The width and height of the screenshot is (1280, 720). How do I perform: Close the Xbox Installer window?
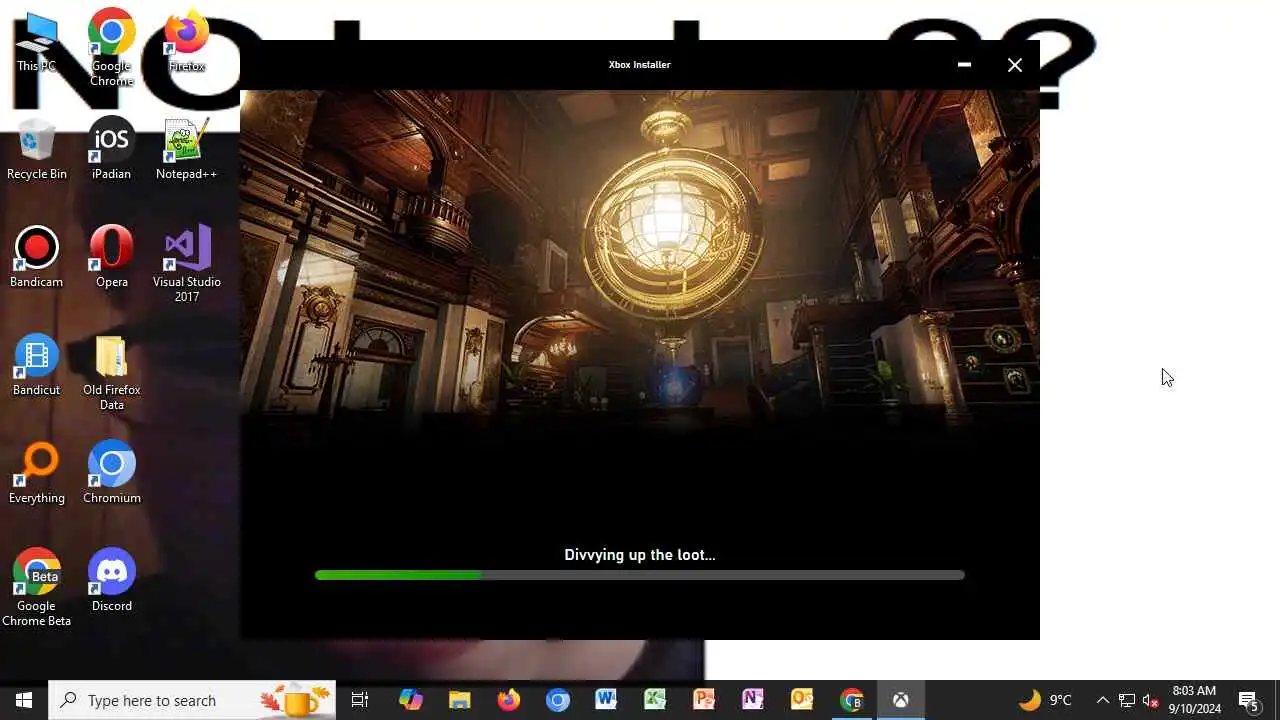pyautogui.click(x=1014, y=65)
